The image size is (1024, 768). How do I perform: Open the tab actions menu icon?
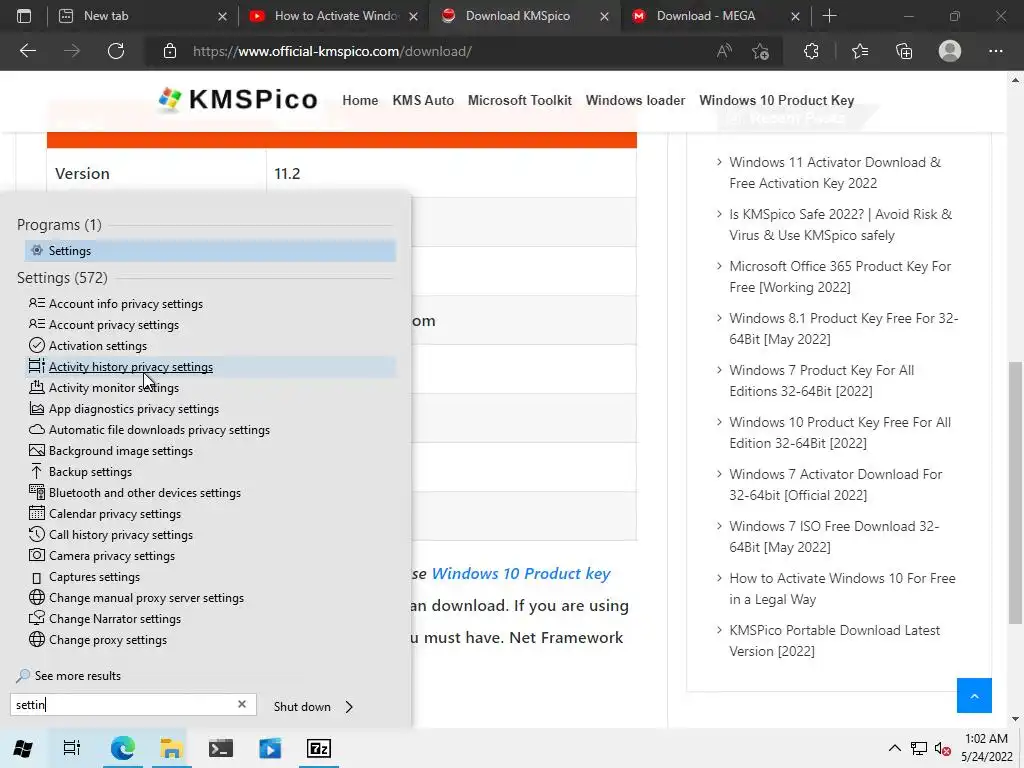[24, 16]
